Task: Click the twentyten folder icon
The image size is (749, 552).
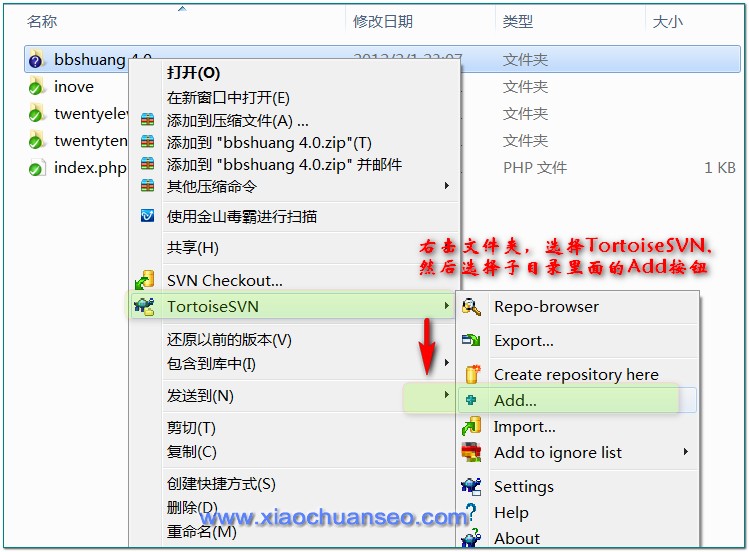Action: coord(36,141)
